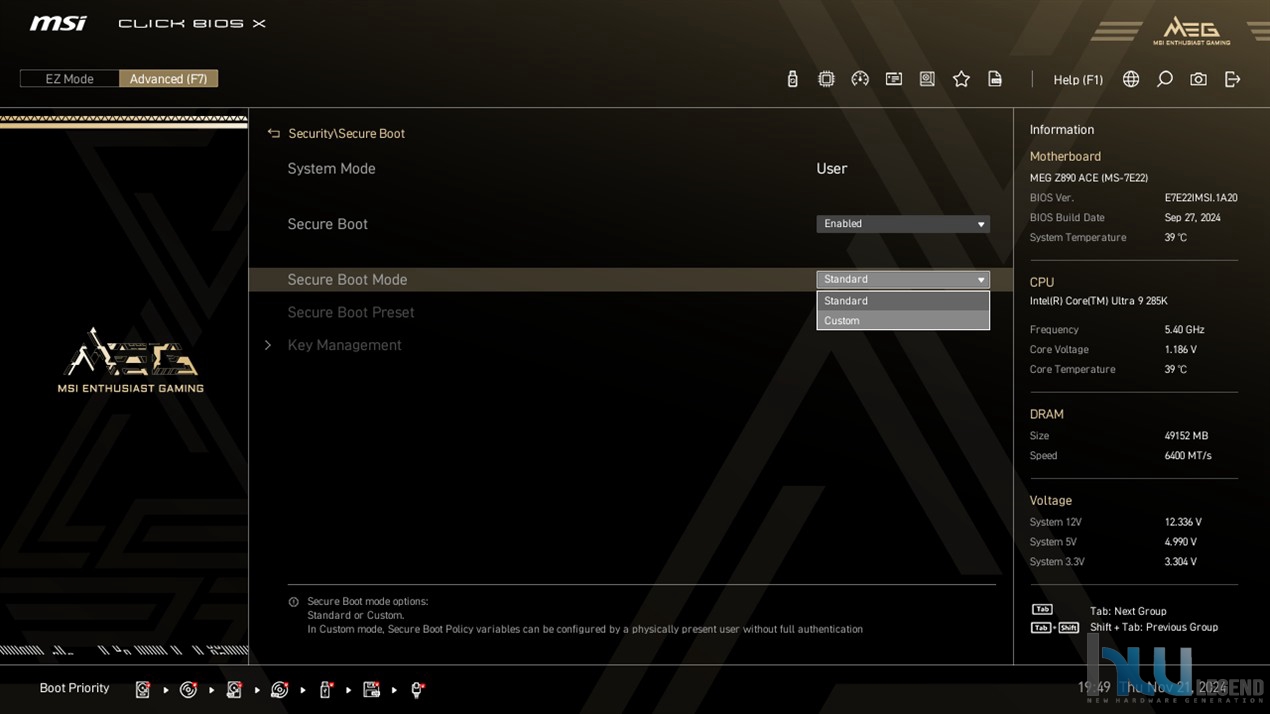Screen dimensions: 1270x714
Task: Click the info icon beside the help description
Action: coord(293,602)
